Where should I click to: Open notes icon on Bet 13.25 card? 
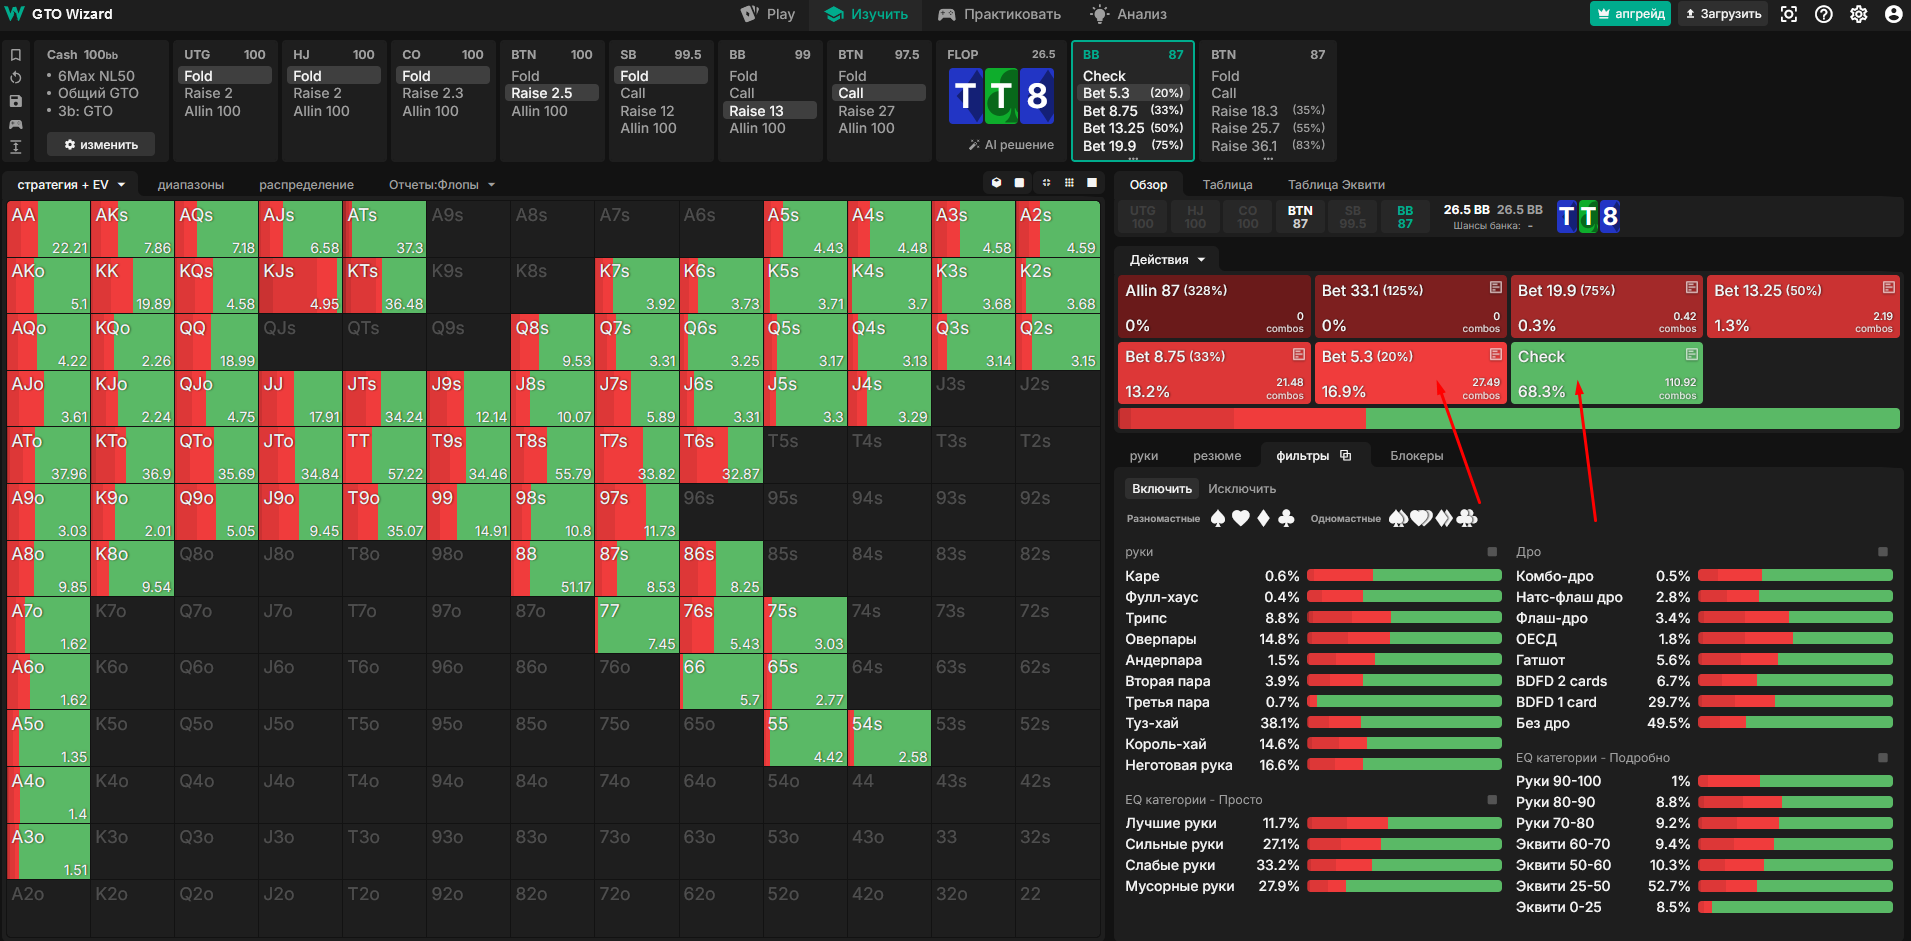[1888, 288]
